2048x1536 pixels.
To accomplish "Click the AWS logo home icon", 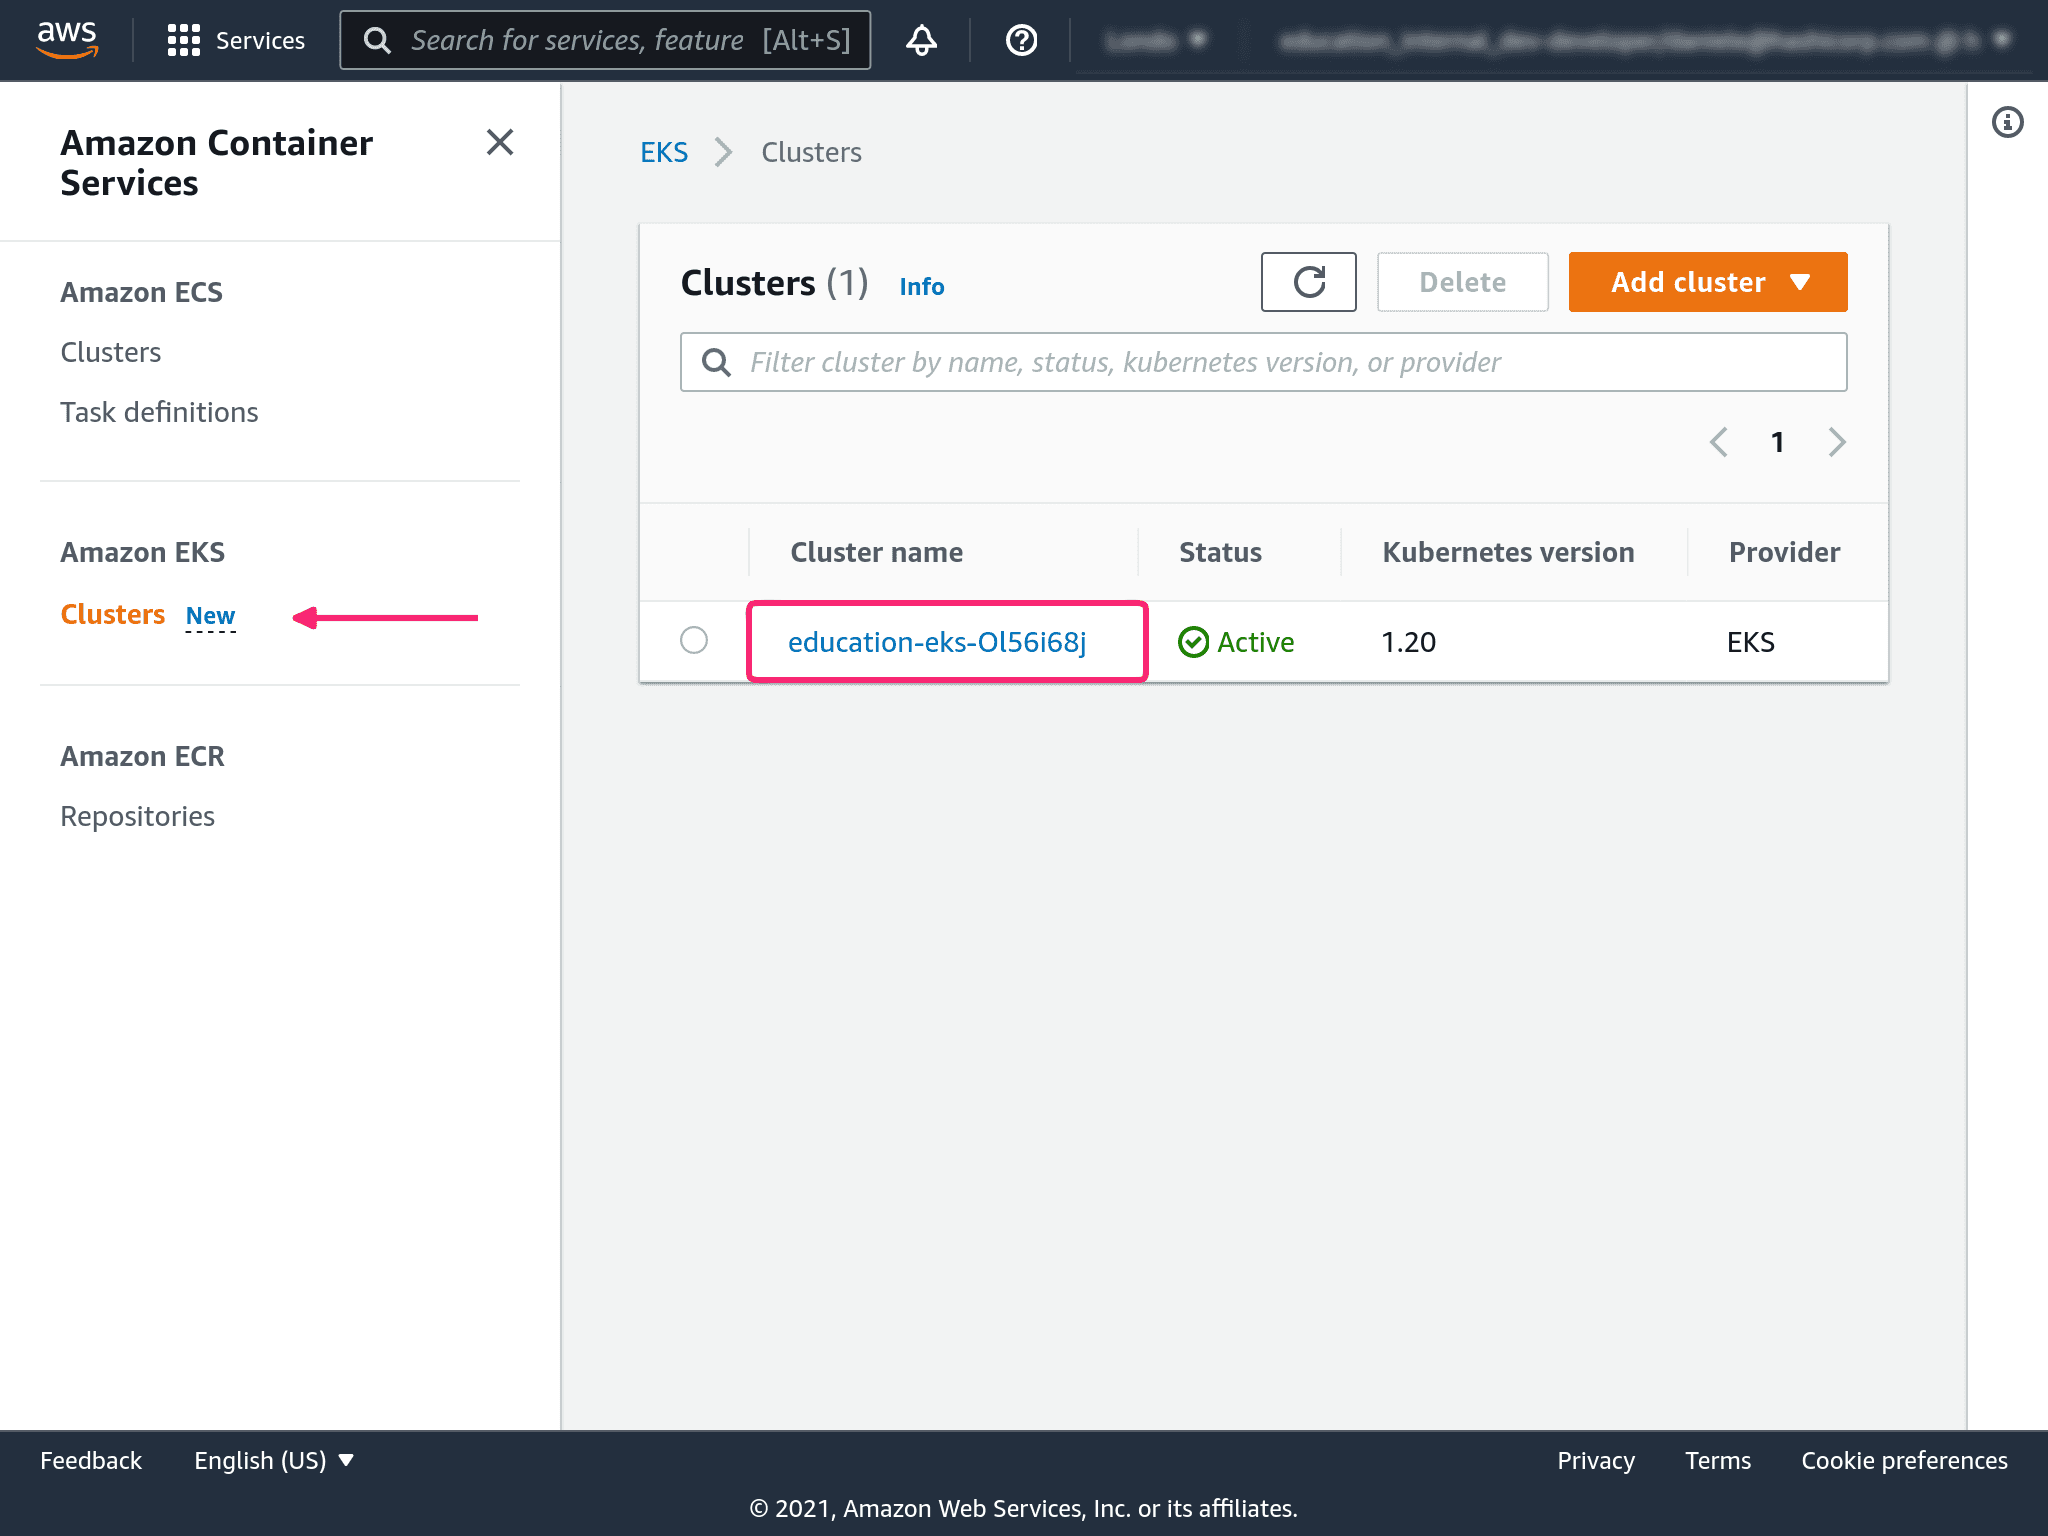I will 67,40.
